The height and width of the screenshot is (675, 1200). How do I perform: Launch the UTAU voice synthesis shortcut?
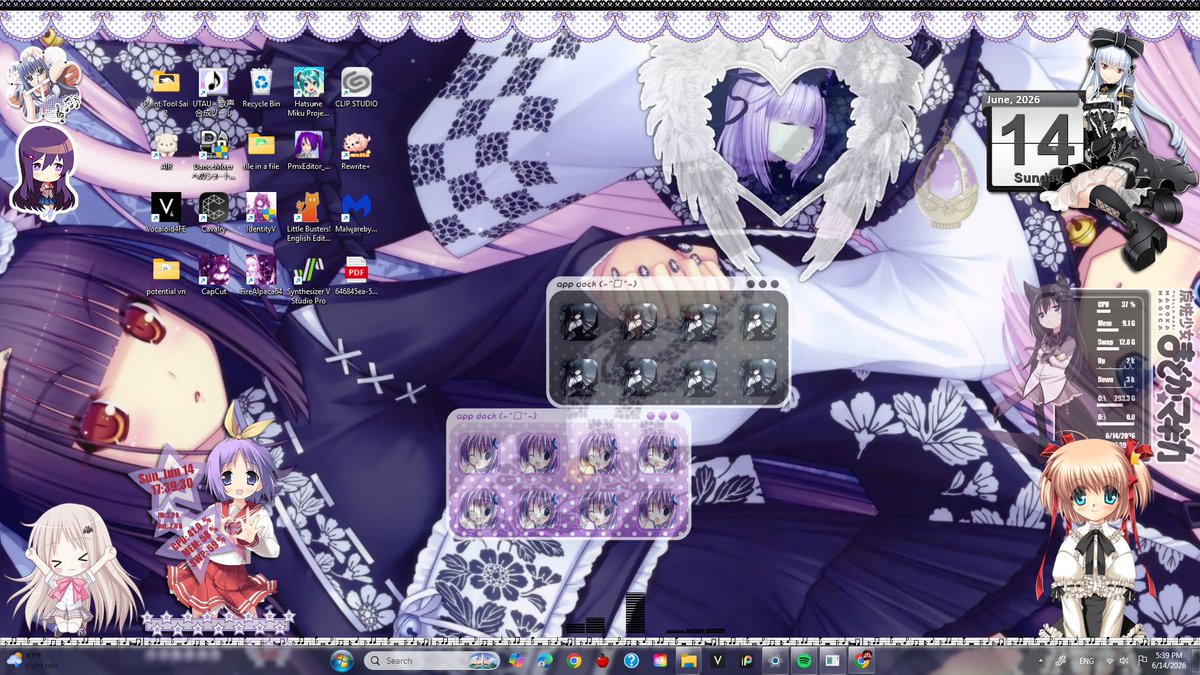(x=213, y=91)
